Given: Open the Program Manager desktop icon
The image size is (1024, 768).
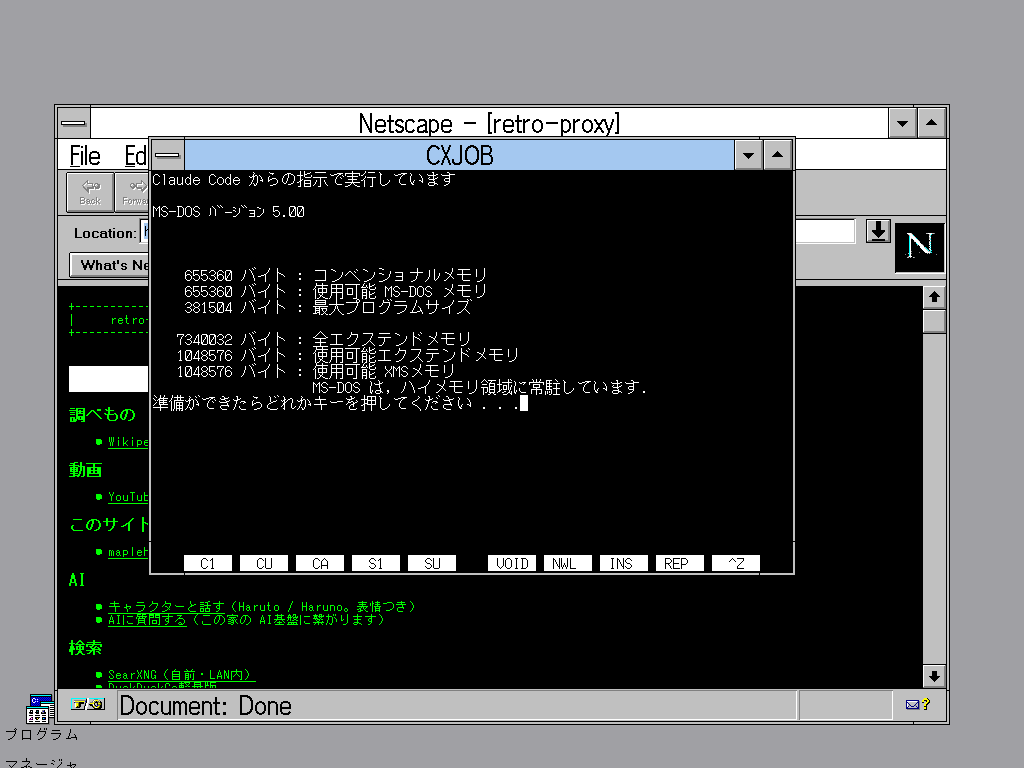Looking at the screenshot, I should 39,710.
